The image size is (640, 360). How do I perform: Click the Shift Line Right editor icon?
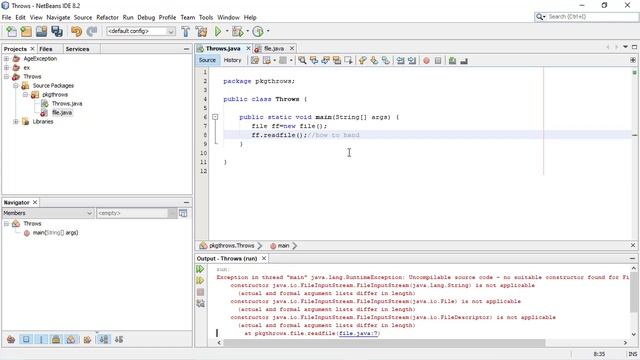tap(412, 60)
